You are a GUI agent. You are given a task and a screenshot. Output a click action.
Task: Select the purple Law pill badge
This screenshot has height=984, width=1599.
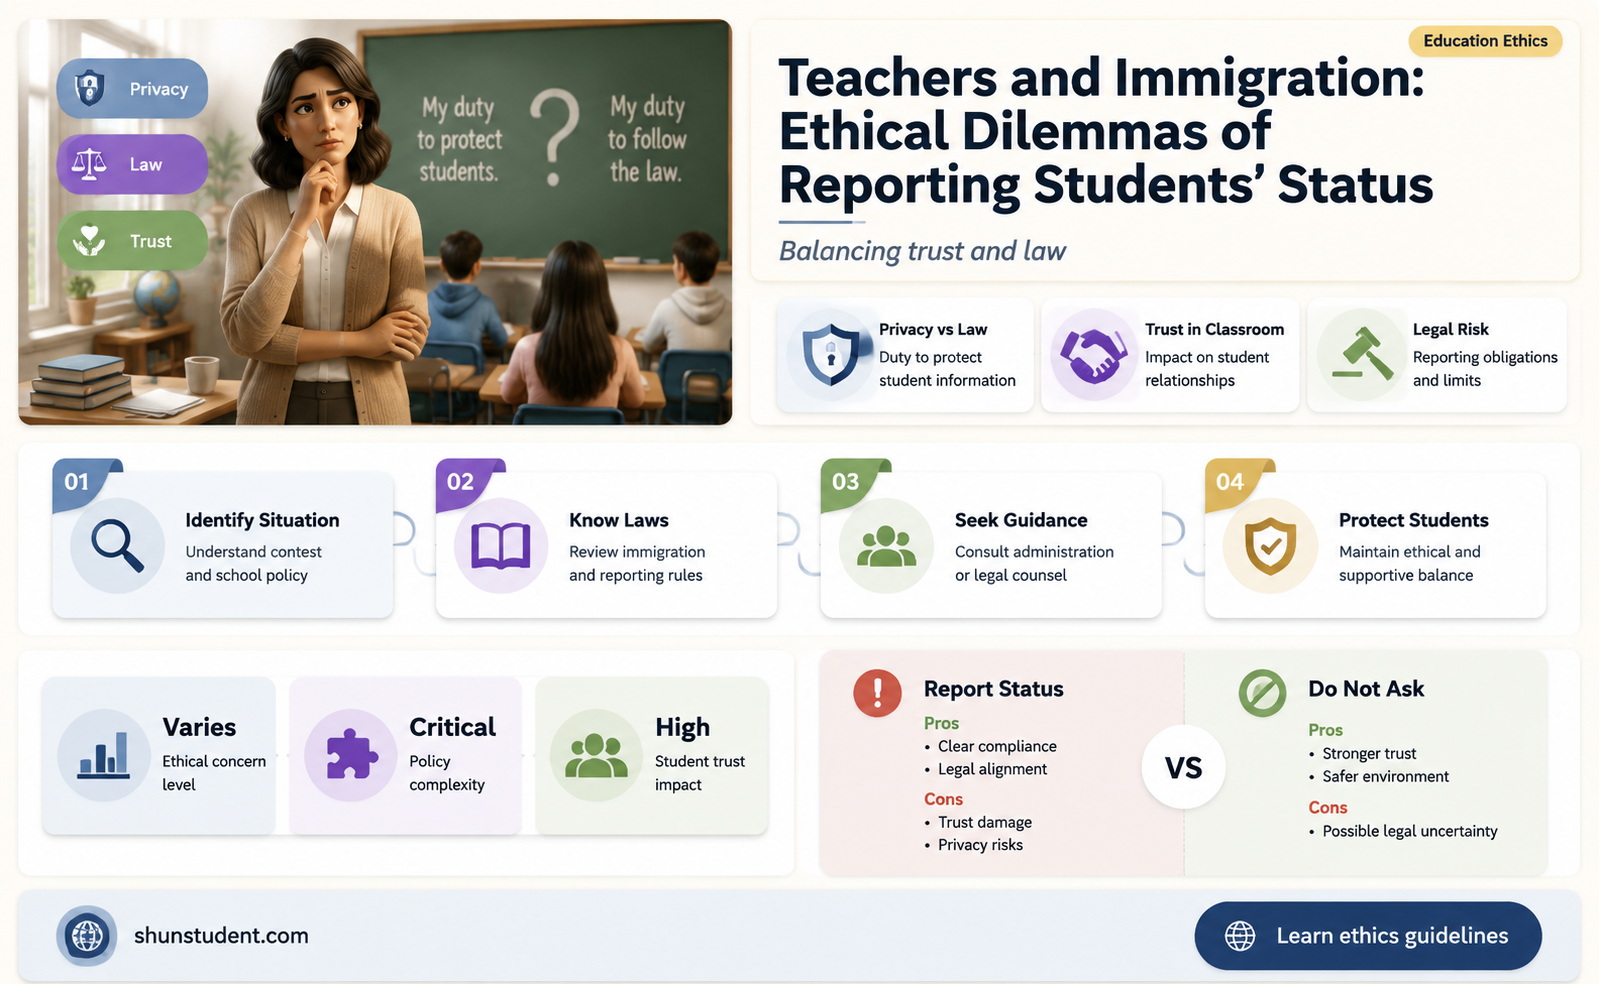point(132,164)
